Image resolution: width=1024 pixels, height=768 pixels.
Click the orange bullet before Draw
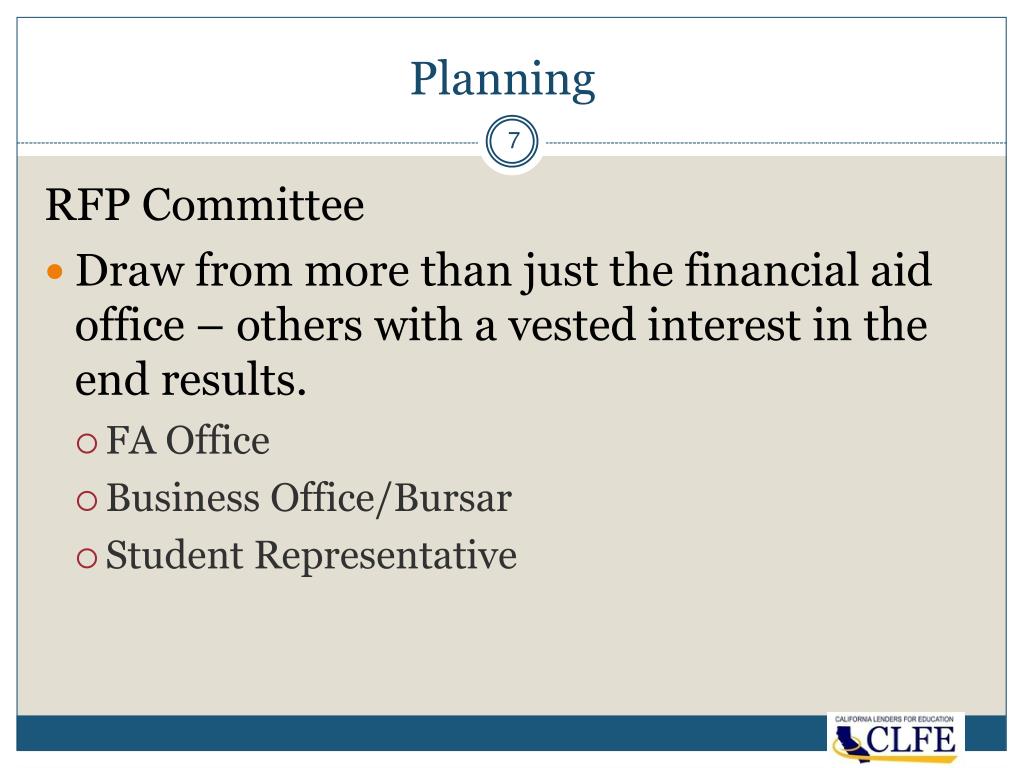(55, 271)
